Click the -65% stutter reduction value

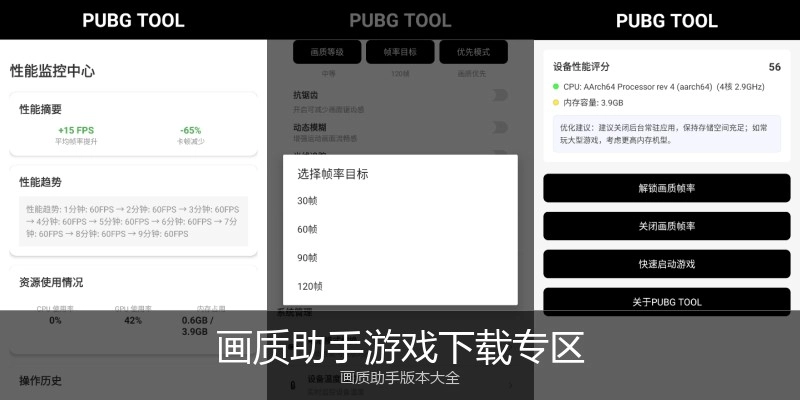tap(190, 131)
